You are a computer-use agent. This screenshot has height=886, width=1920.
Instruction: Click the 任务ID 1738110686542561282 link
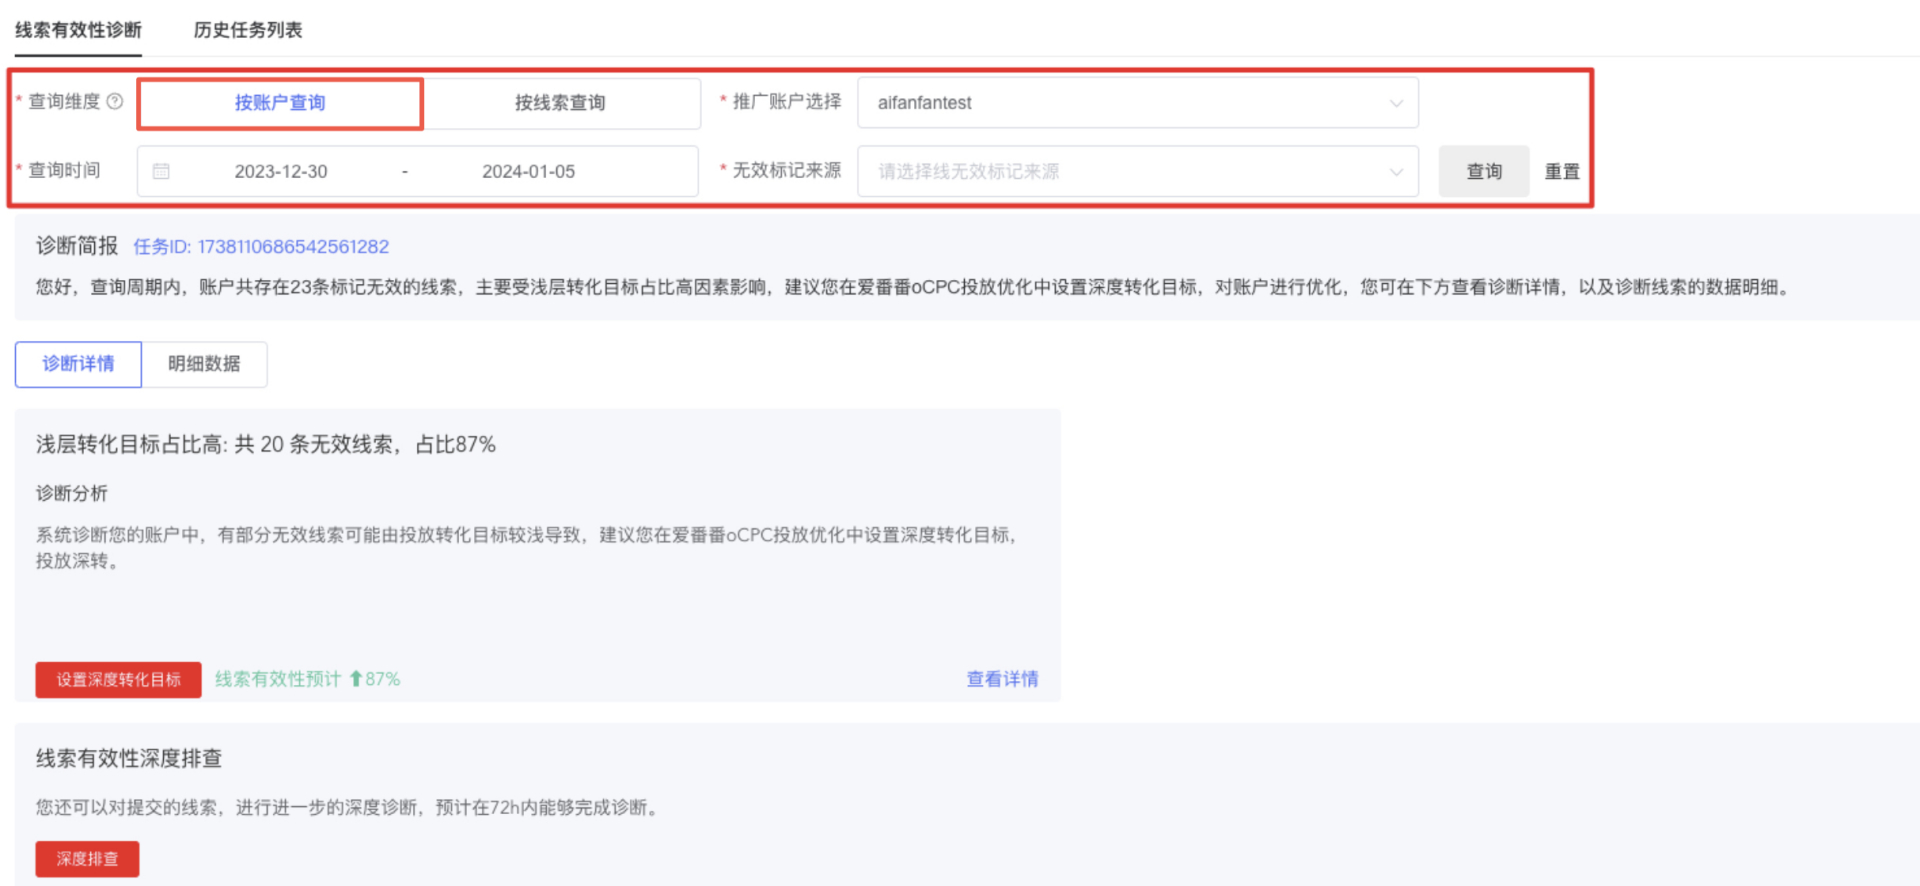point(261,247)
